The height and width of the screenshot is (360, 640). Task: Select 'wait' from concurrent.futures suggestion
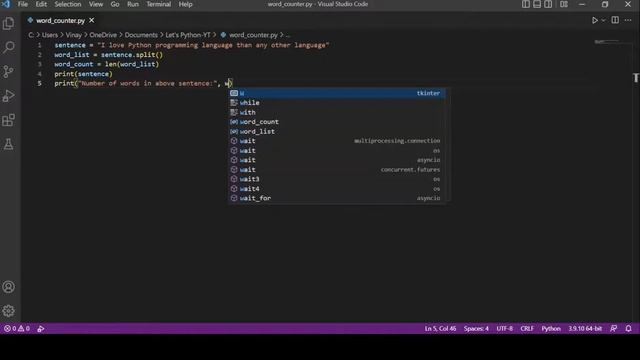point(337,169)
